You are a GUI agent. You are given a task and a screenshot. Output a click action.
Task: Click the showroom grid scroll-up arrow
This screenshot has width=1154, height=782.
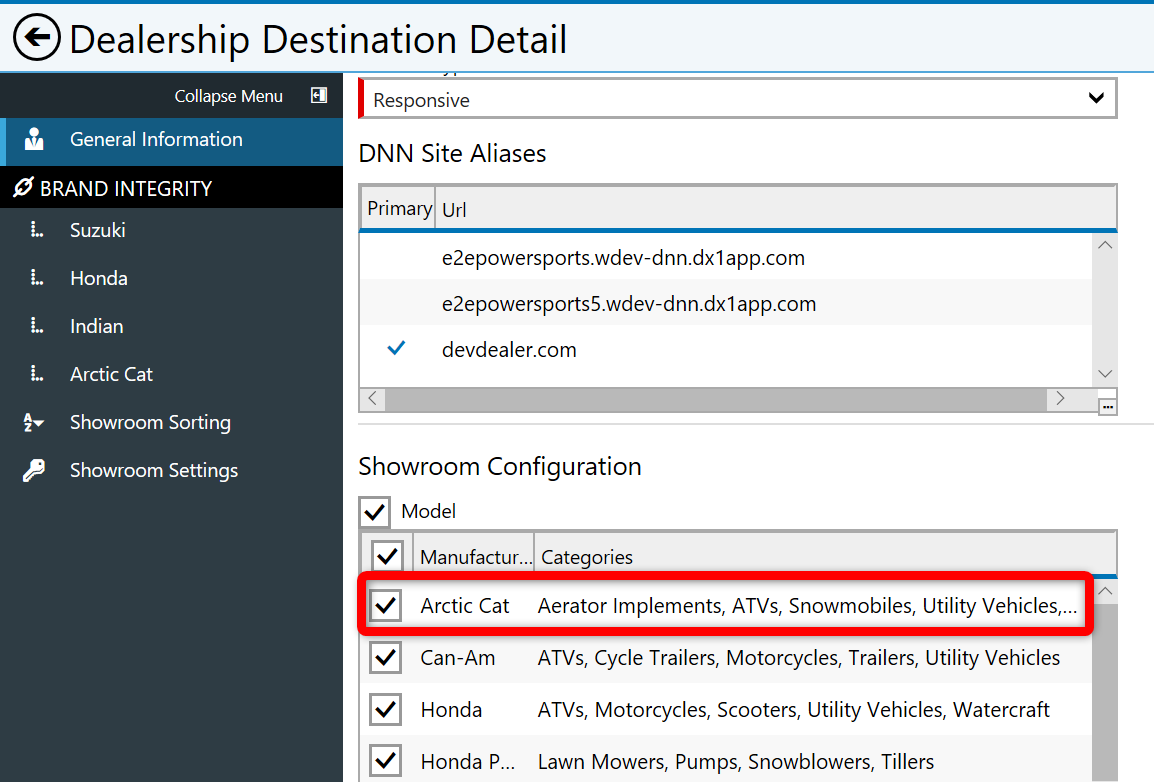(1105, 591)
